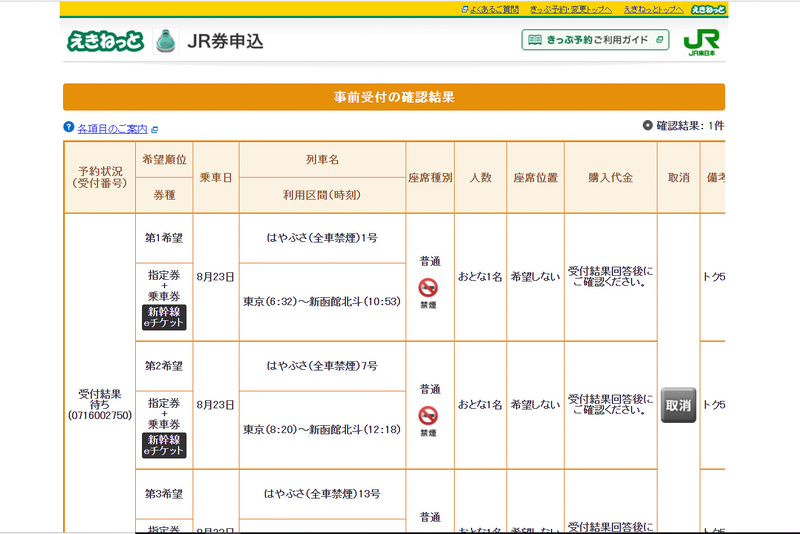
Task: Click the 受付結果待ち (0716002750) status cell
Action: point(100,405)
